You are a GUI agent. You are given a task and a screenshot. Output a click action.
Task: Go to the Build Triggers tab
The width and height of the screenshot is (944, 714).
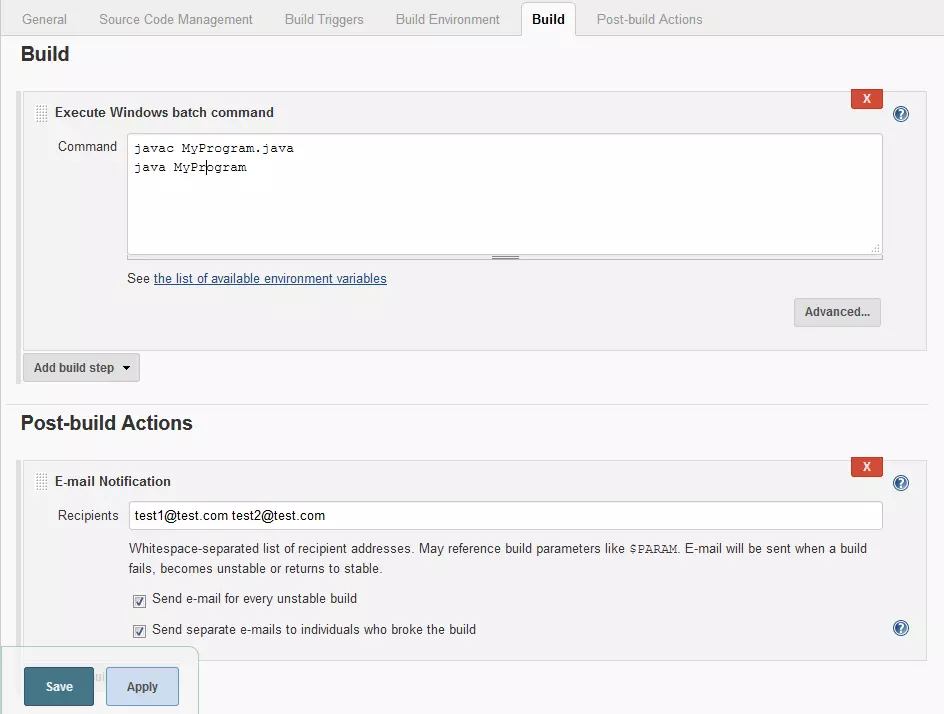point(324,19)
